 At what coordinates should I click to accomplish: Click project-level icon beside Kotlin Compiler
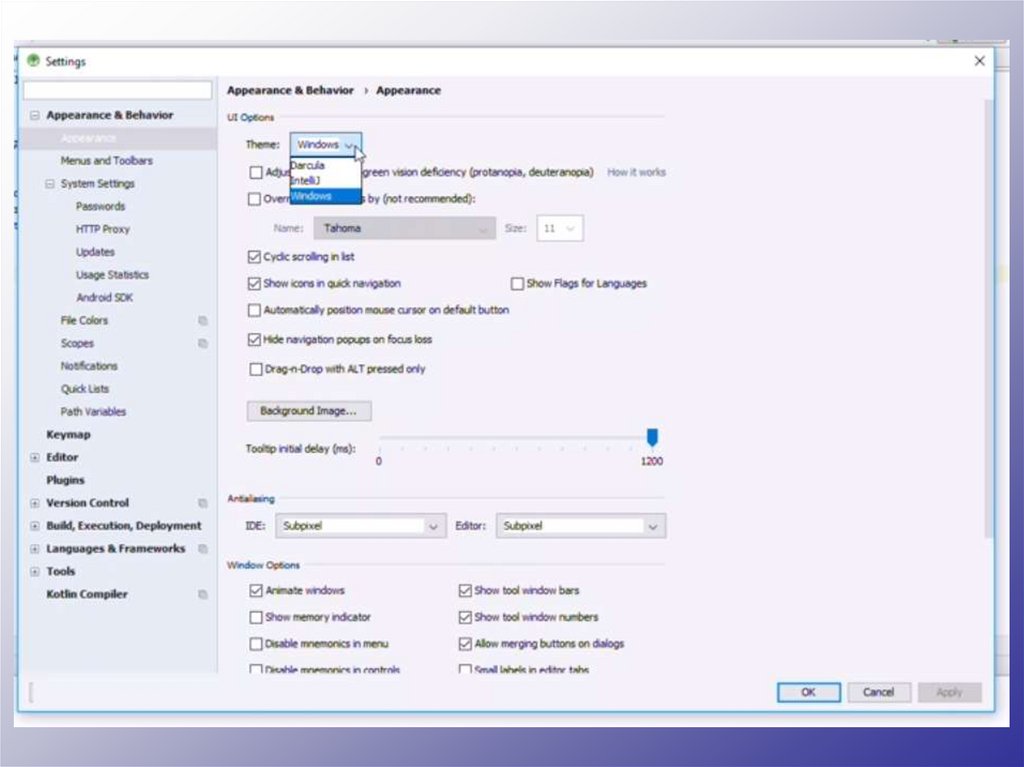pyautogui.click(x=202, y=595)
